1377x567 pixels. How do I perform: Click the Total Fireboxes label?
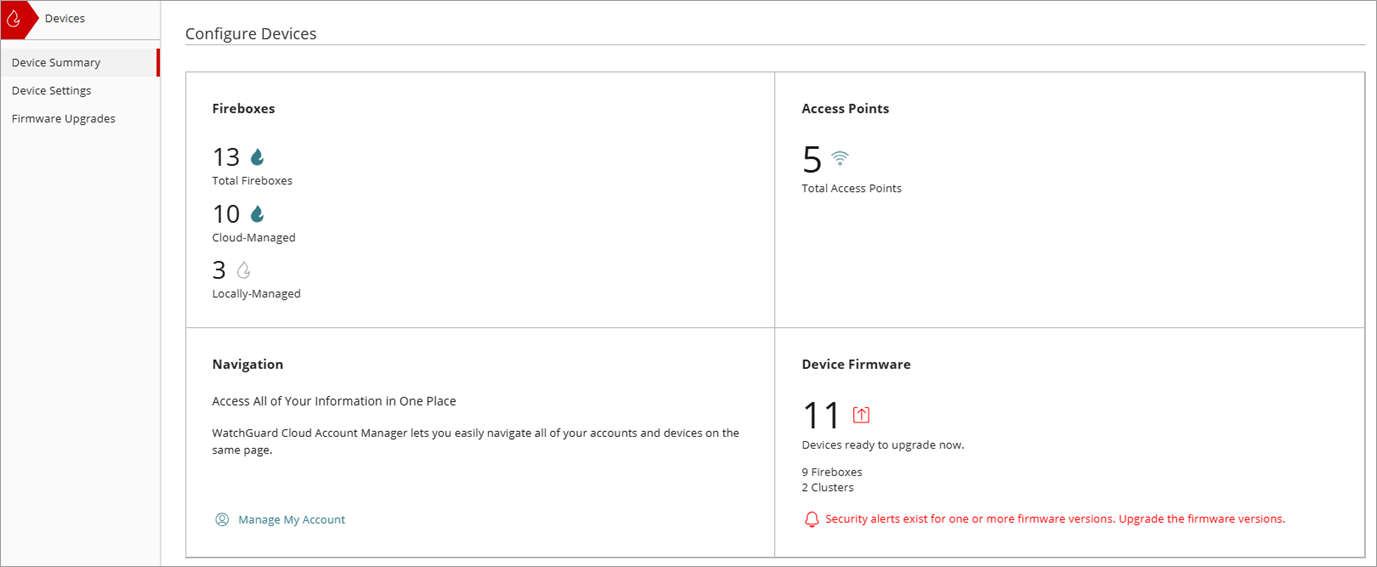tap(252, 181)
